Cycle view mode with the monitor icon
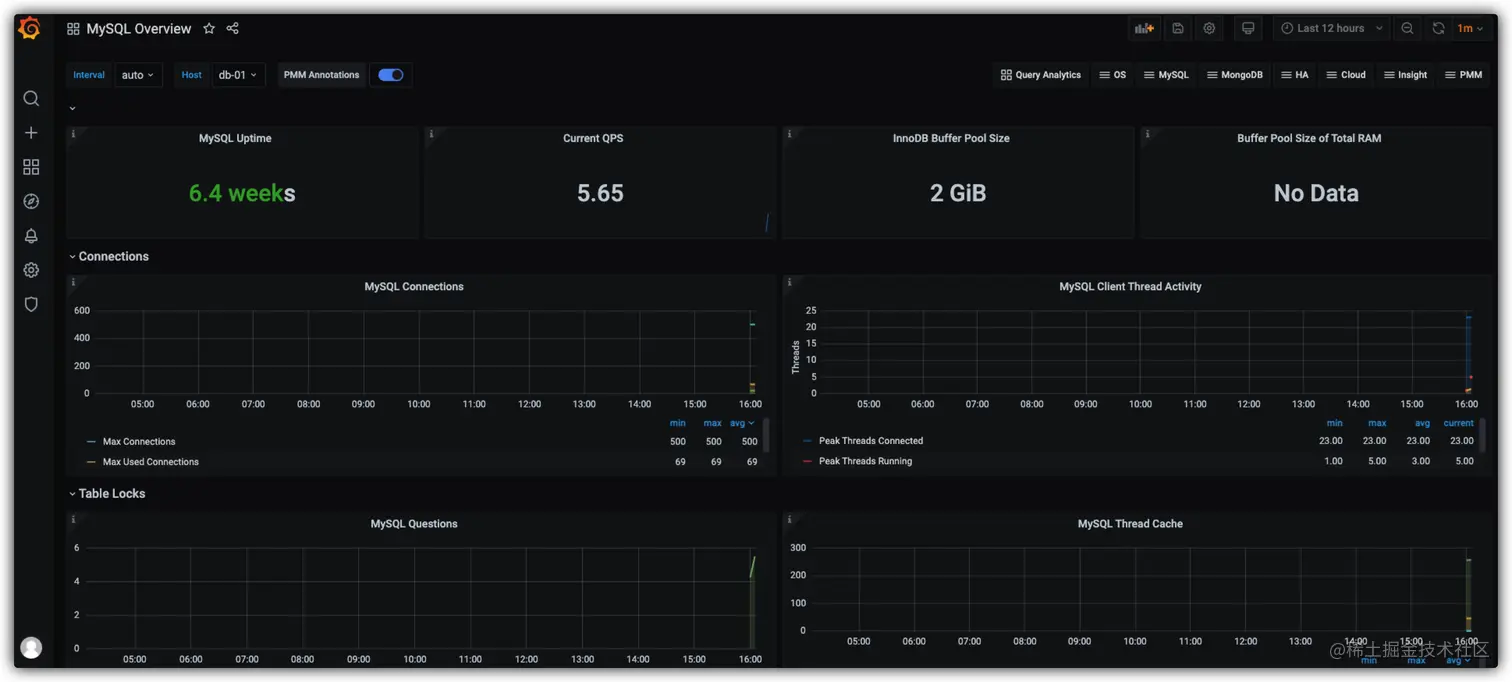Screen dimensions: 1512x682 (x=1248, y=28)
